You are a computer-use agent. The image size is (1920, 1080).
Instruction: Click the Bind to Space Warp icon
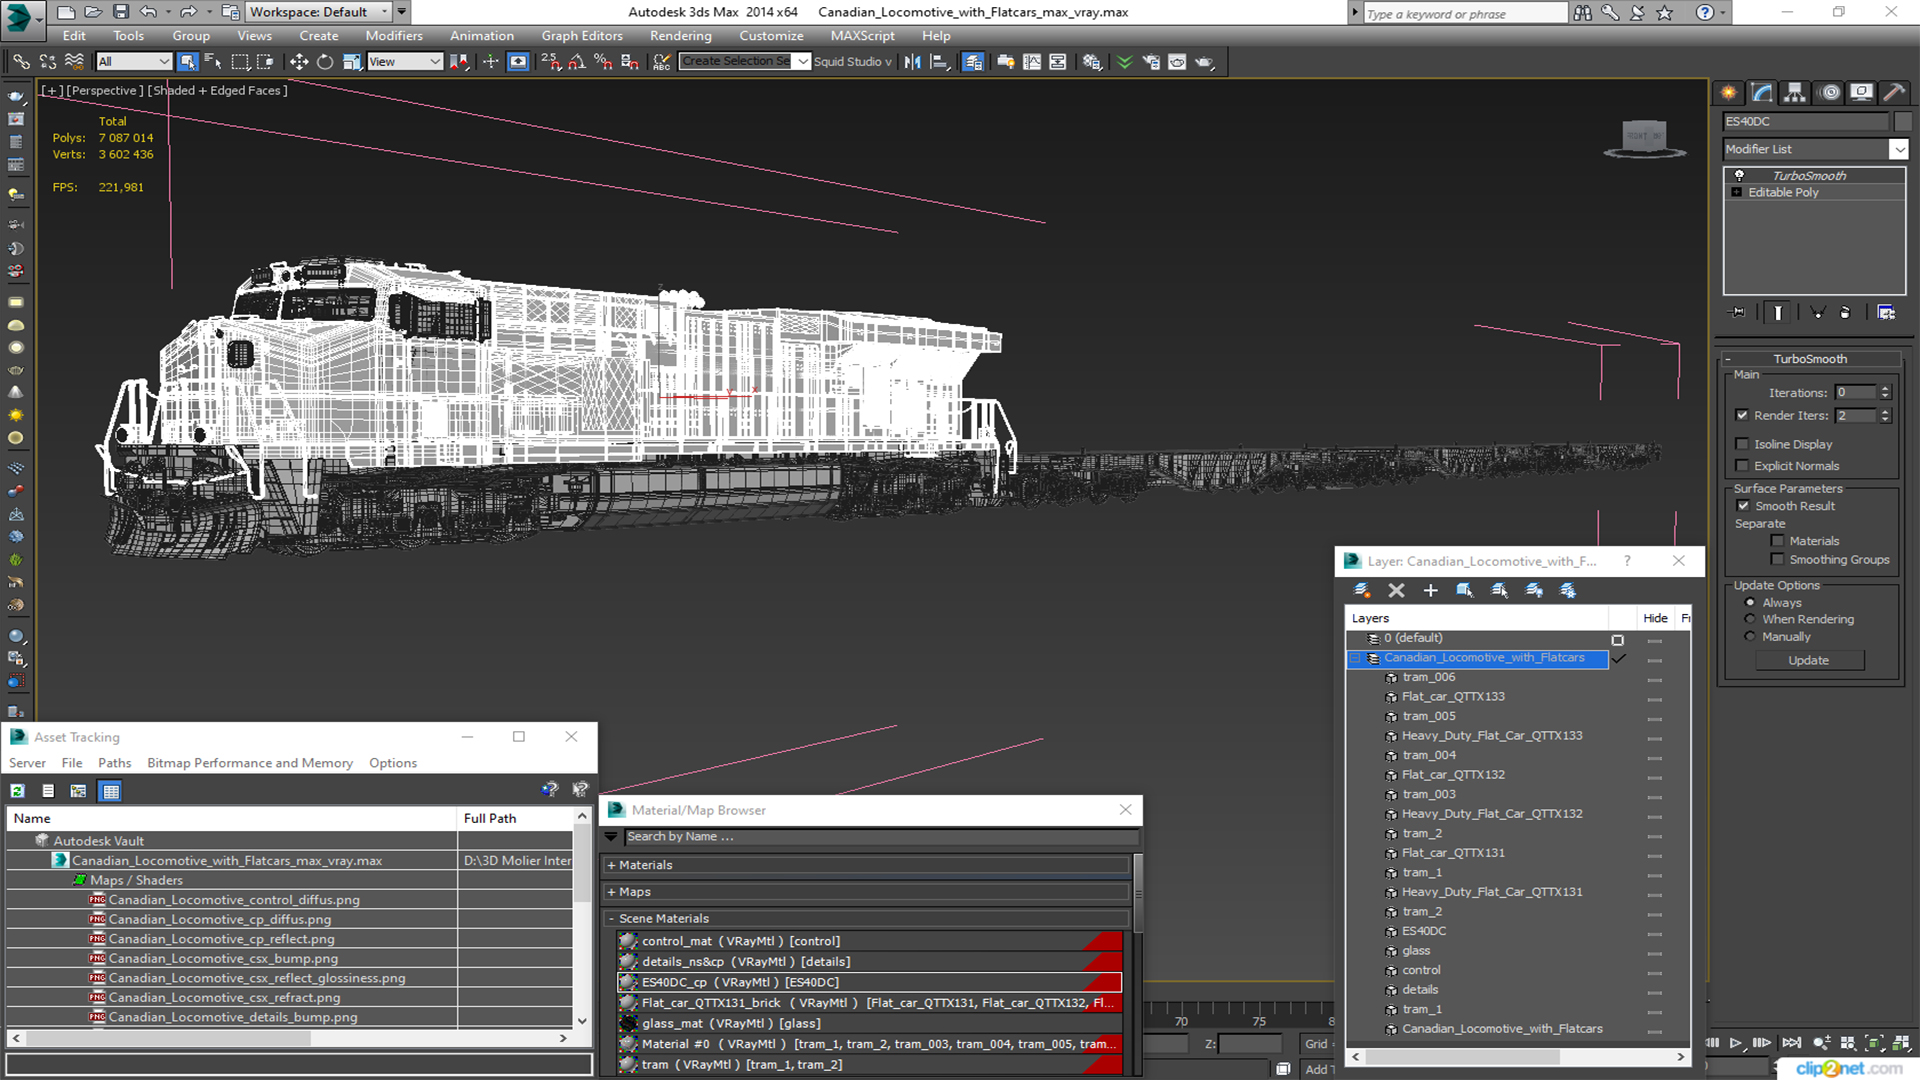point(74,62)
